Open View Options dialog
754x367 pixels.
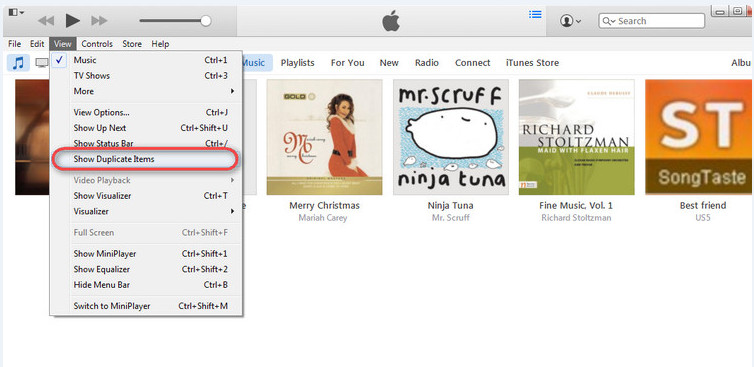tap(147, 113)
